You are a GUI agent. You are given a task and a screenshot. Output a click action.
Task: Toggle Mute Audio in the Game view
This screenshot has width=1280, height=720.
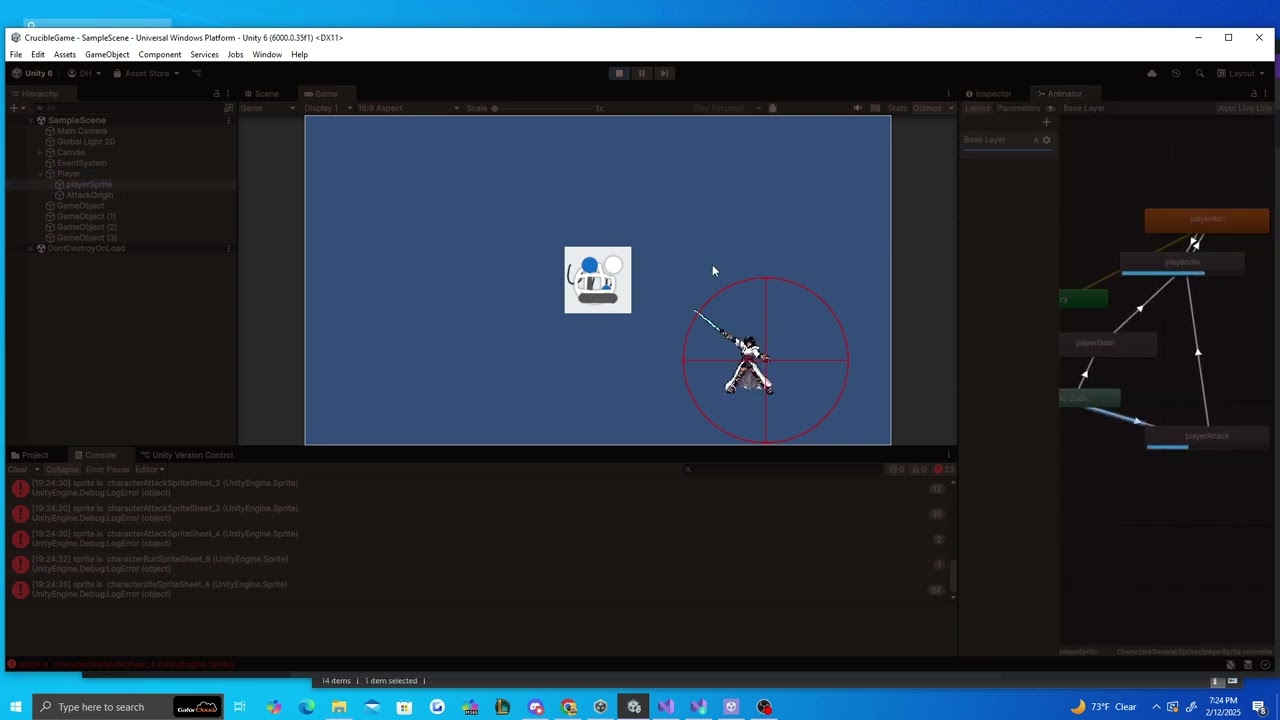(x=857, y=108)
